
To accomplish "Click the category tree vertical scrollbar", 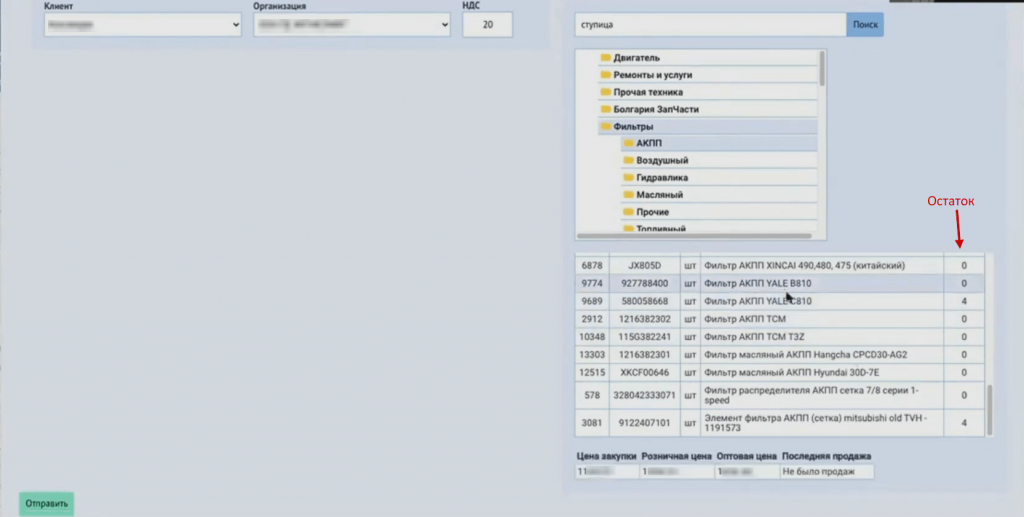I will 822,70.
